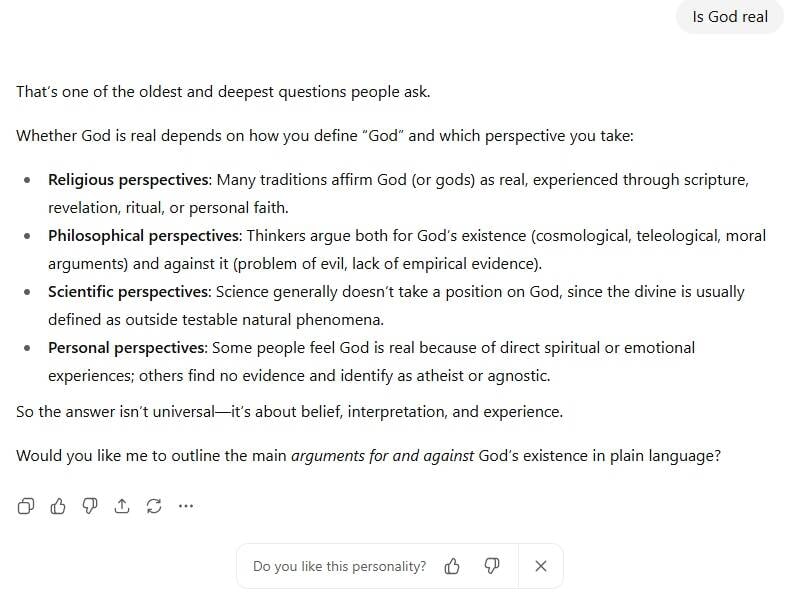Image resolution: width=786 pixels, height=600 pixels.
Task: Mark the response with thumbs down
Action: pyautogui.click(x=90, y=506)
